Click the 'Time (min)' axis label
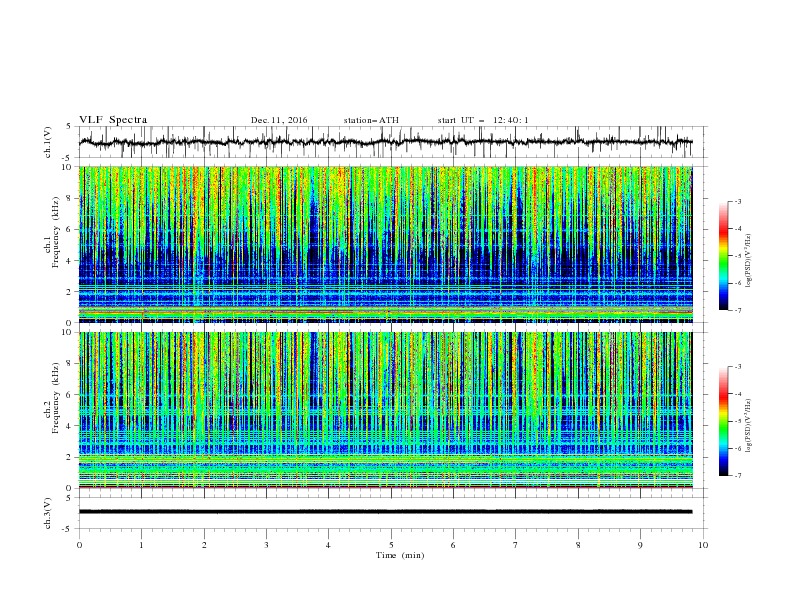792x612 pixels. point(400,555)
